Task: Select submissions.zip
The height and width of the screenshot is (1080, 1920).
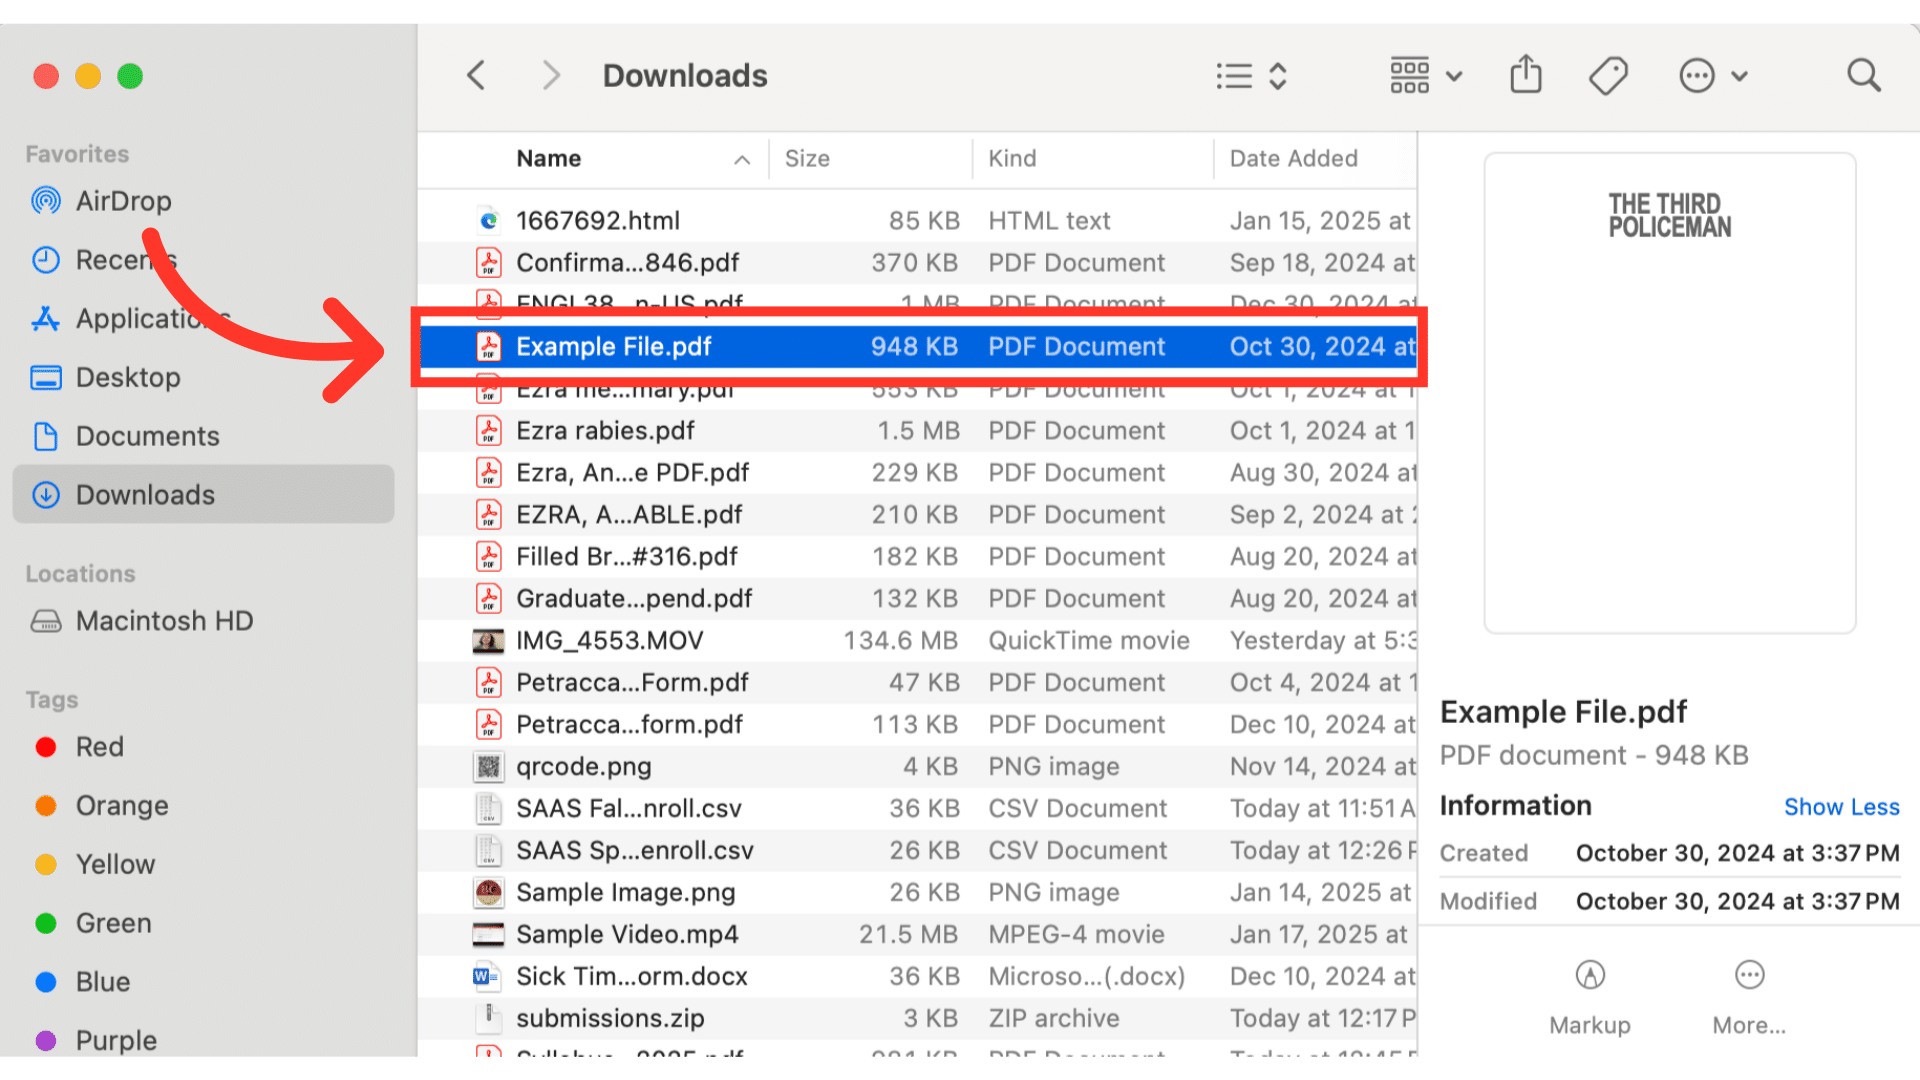Action: coord(918,1019)
